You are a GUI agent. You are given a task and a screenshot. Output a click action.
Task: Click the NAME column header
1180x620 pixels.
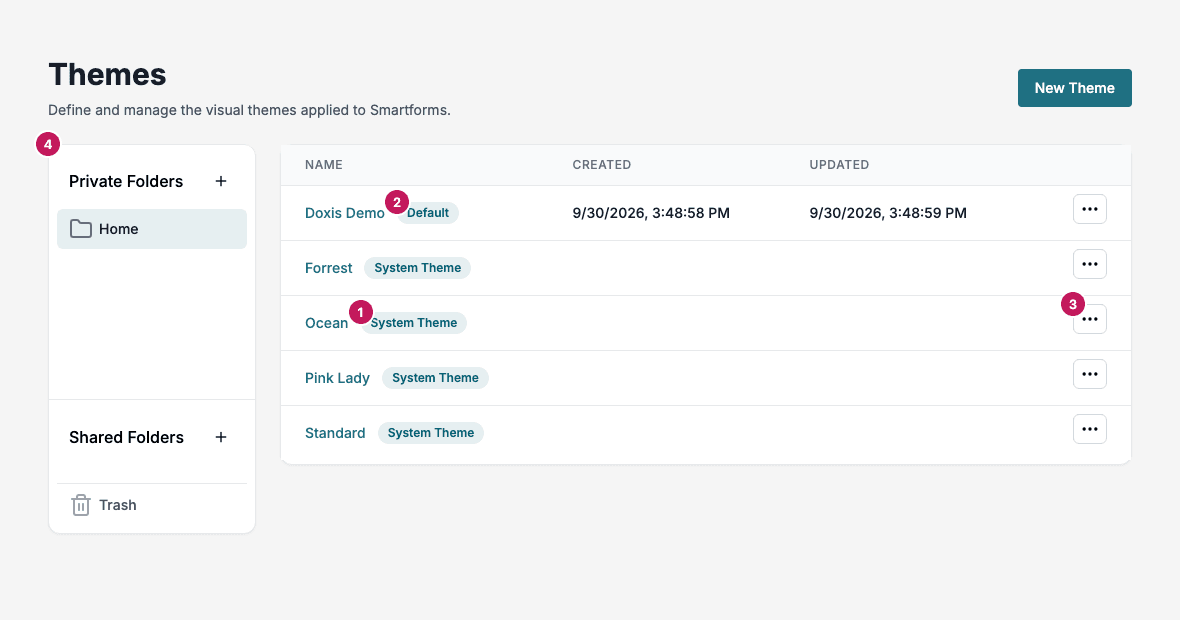click(x=324, y=165)
